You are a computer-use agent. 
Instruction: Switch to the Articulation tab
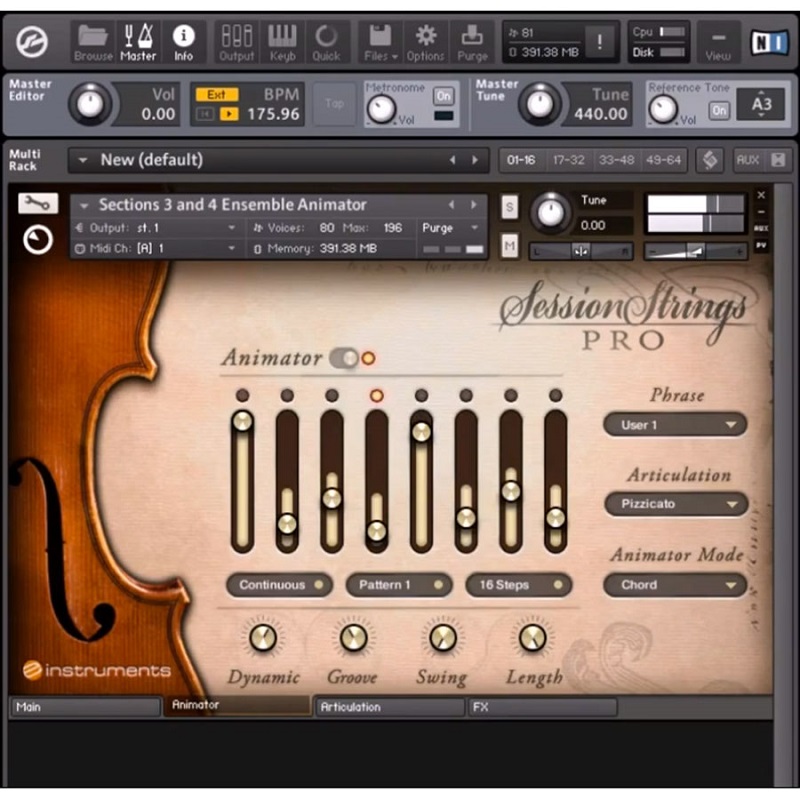tap(388, 707)
